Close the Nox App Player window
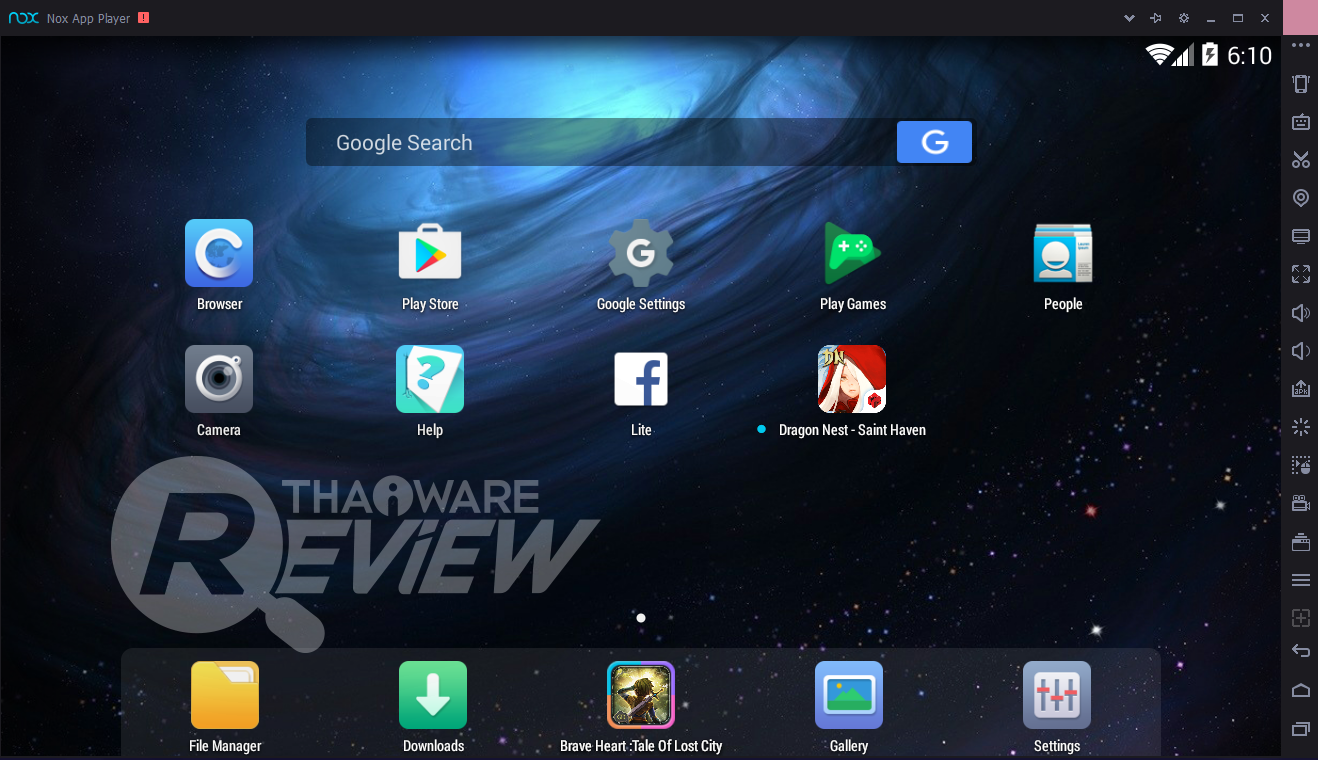The width and height of the screenshot is (1318, 760). point(1265,18)
